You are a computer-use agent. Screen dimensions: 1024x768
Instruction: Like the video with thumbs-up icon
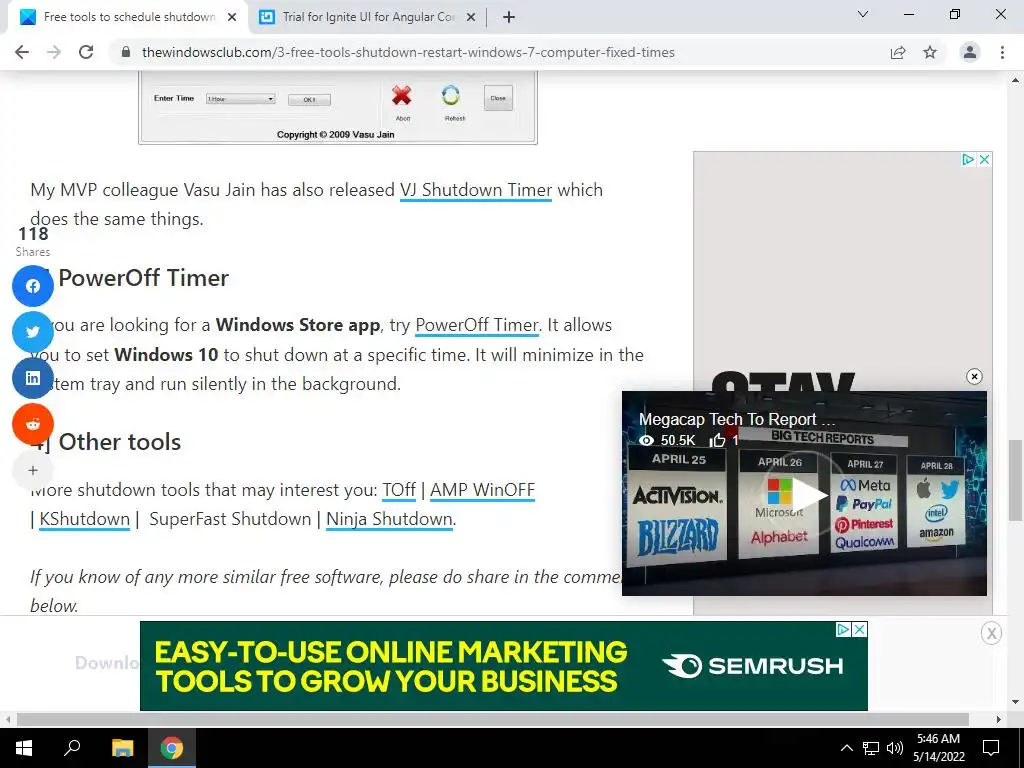(718, 440)
